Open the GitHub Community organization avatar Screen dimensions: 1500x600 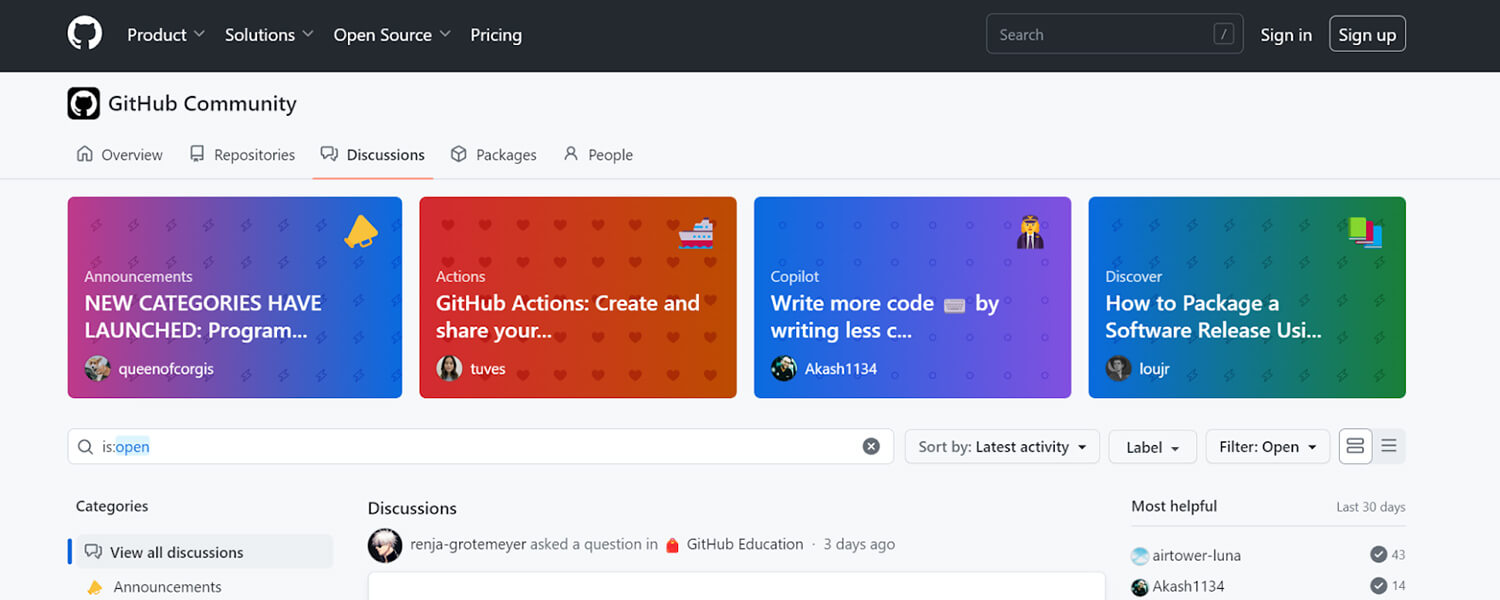(x=84, y=103)
